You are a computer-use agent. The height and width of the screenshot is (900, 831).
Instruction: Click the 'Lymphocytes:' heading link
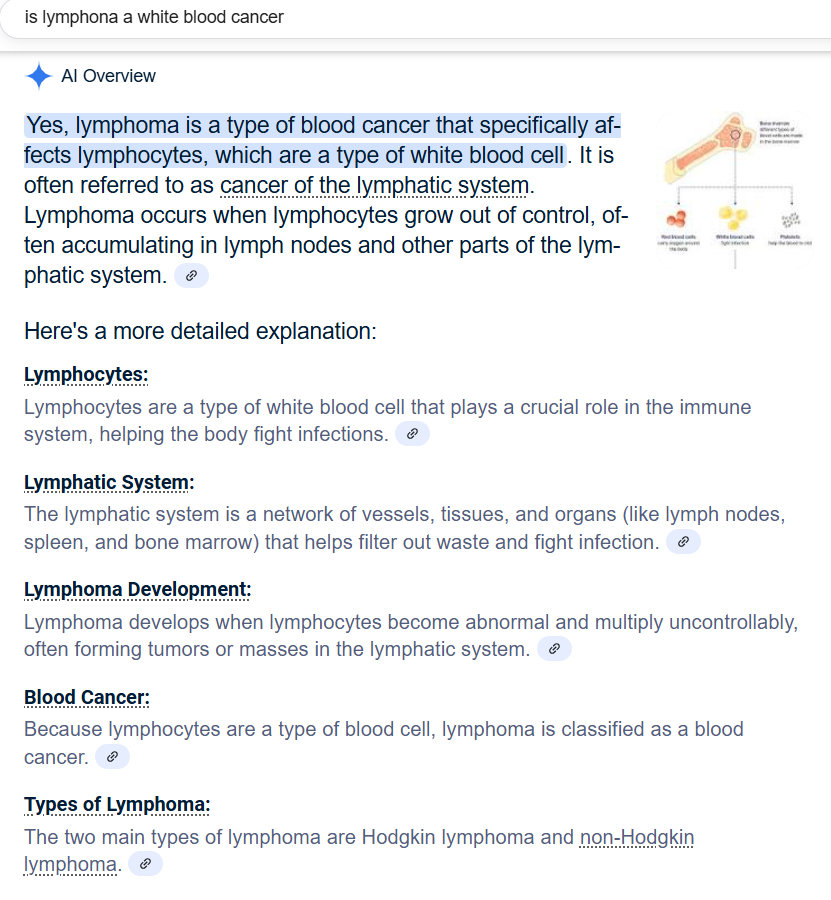tap(86, 375)
